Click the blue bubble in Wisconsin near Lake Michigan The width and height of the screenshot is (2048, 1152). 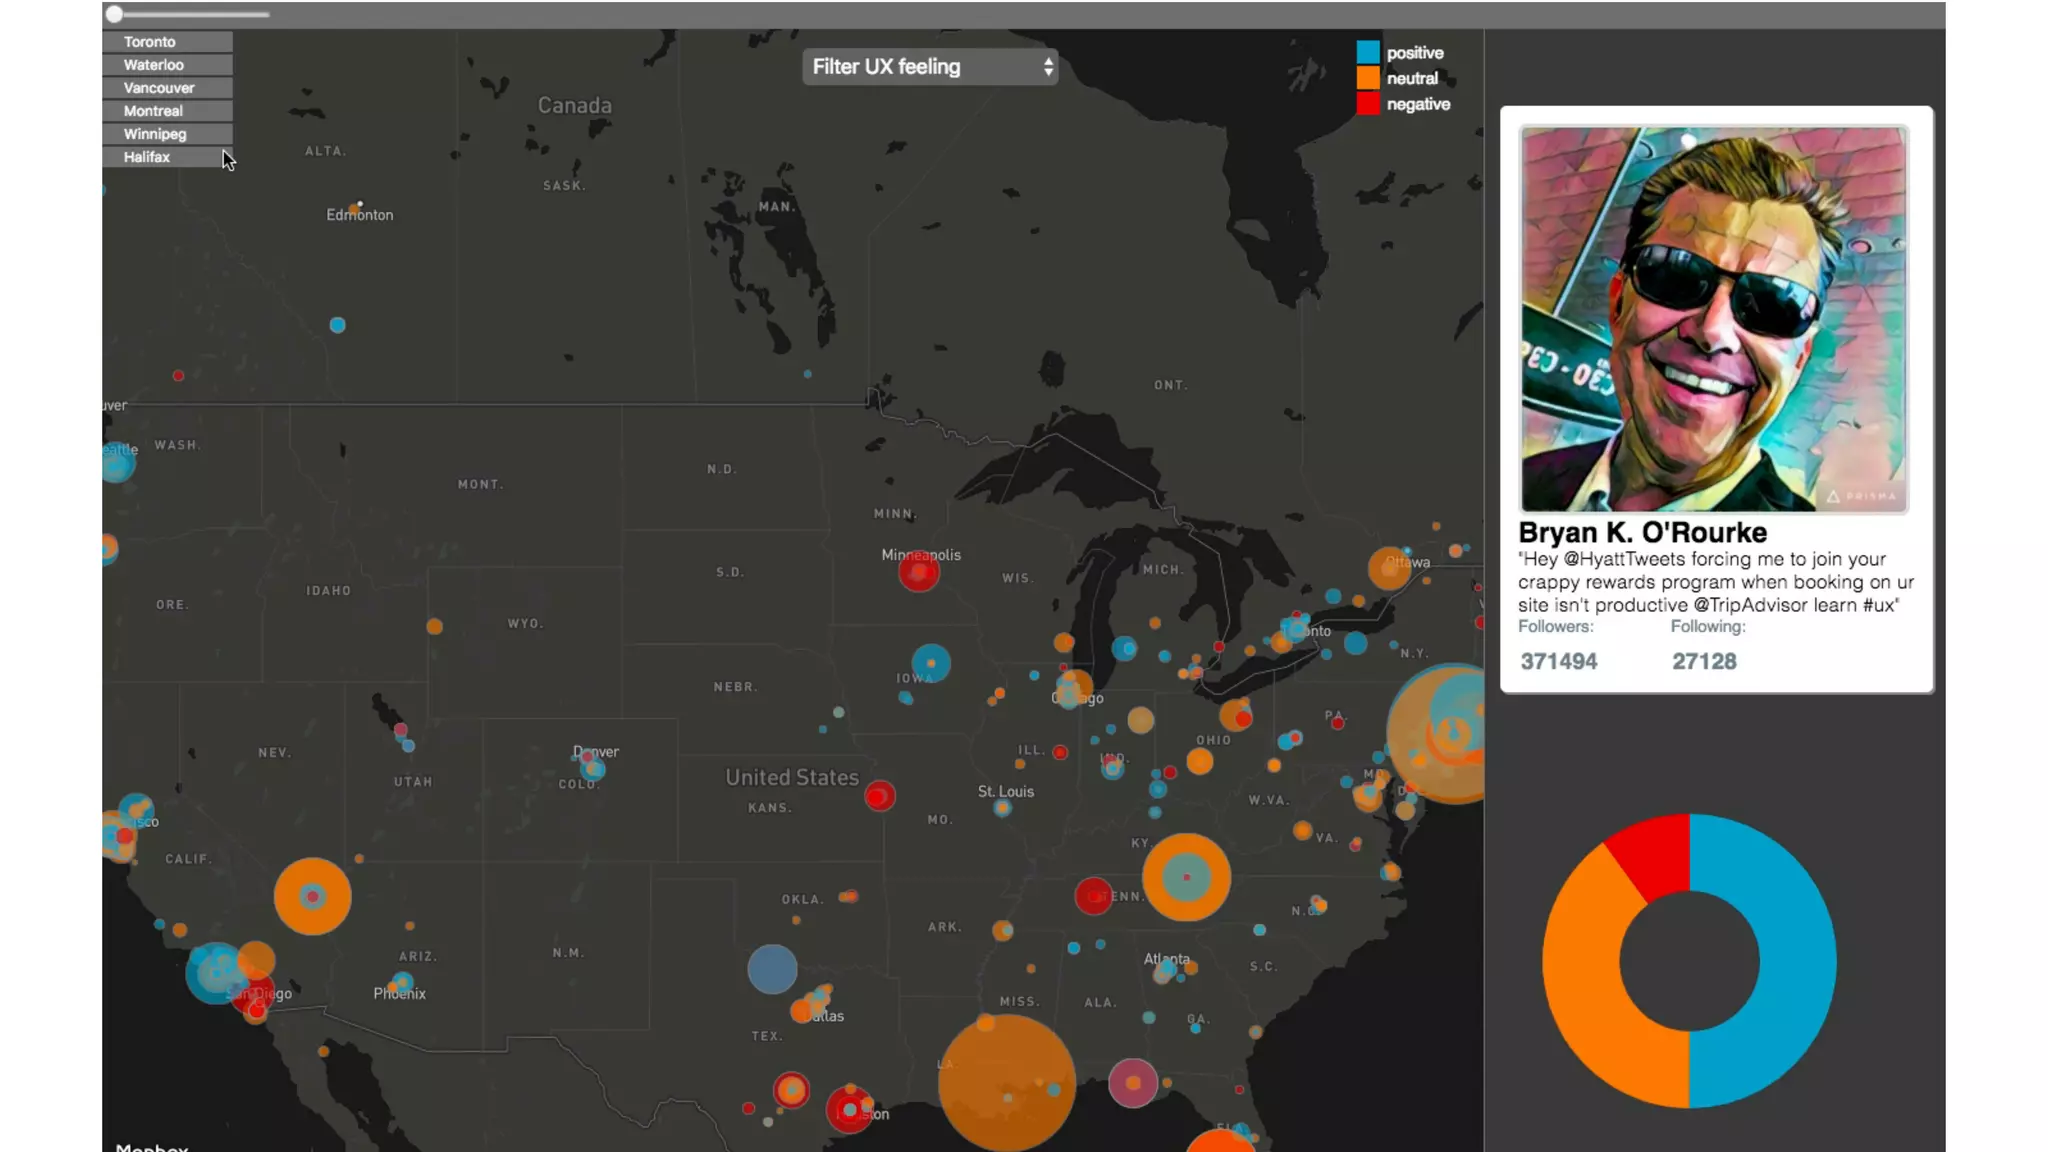click(1125, 648)
